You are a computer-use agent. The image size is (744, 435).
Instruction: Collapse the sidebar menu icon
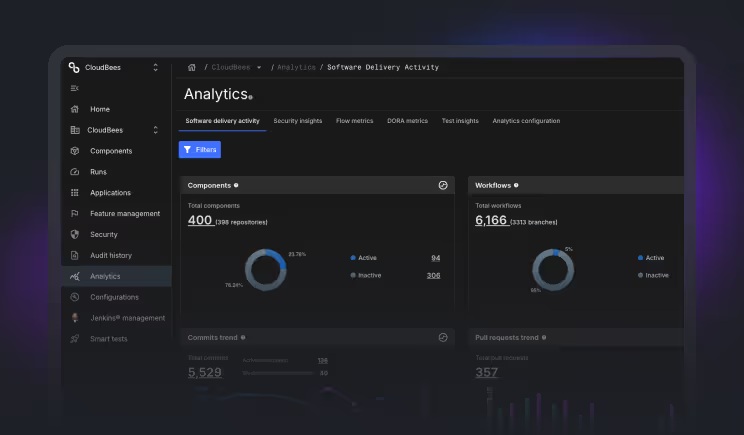pyautogui.click(x=74, y=88)
